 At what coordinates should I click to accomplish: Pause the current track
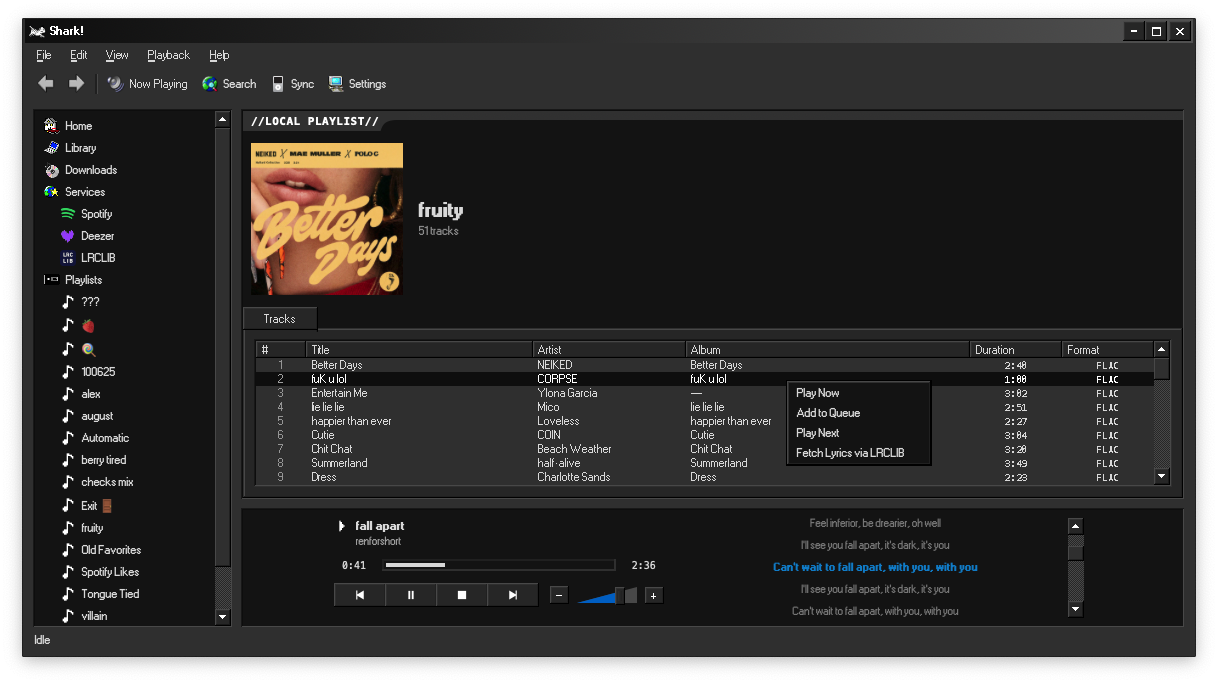point(410,595)
